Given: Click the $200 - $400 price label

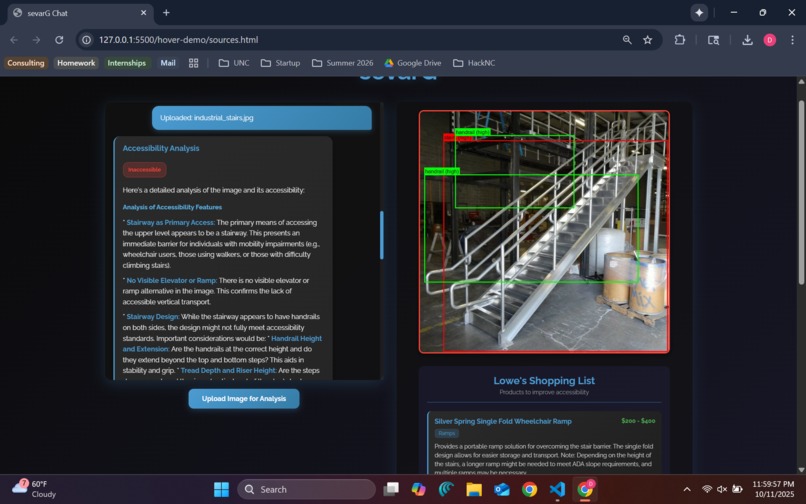Looking at the screenshot, I should (638, 421).
